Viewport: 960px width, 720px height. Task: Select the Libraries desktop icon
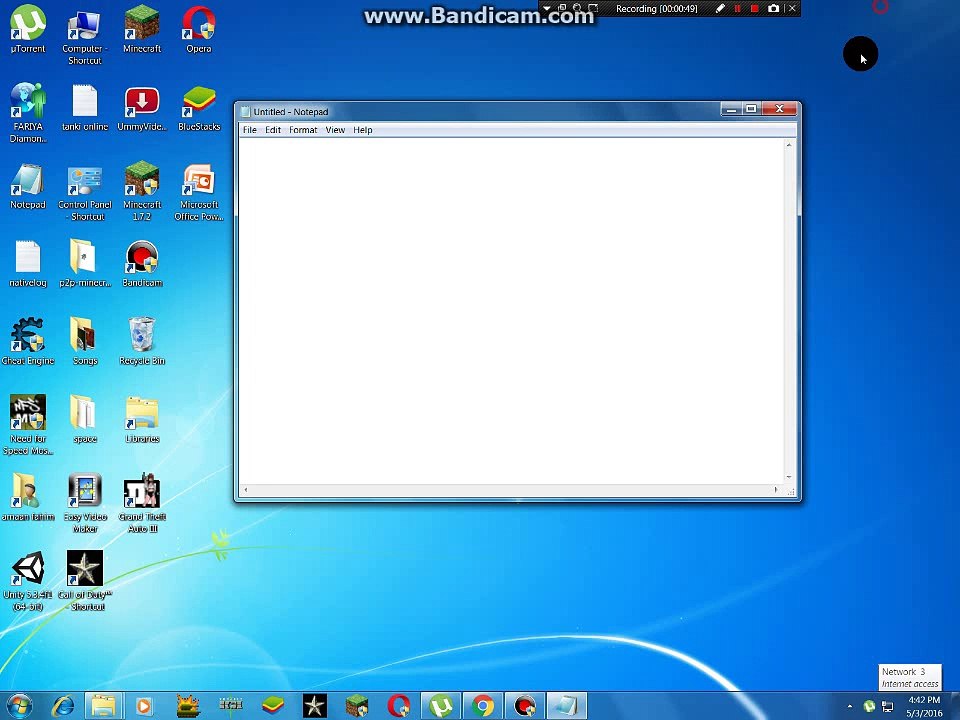(x=142, y=420)
